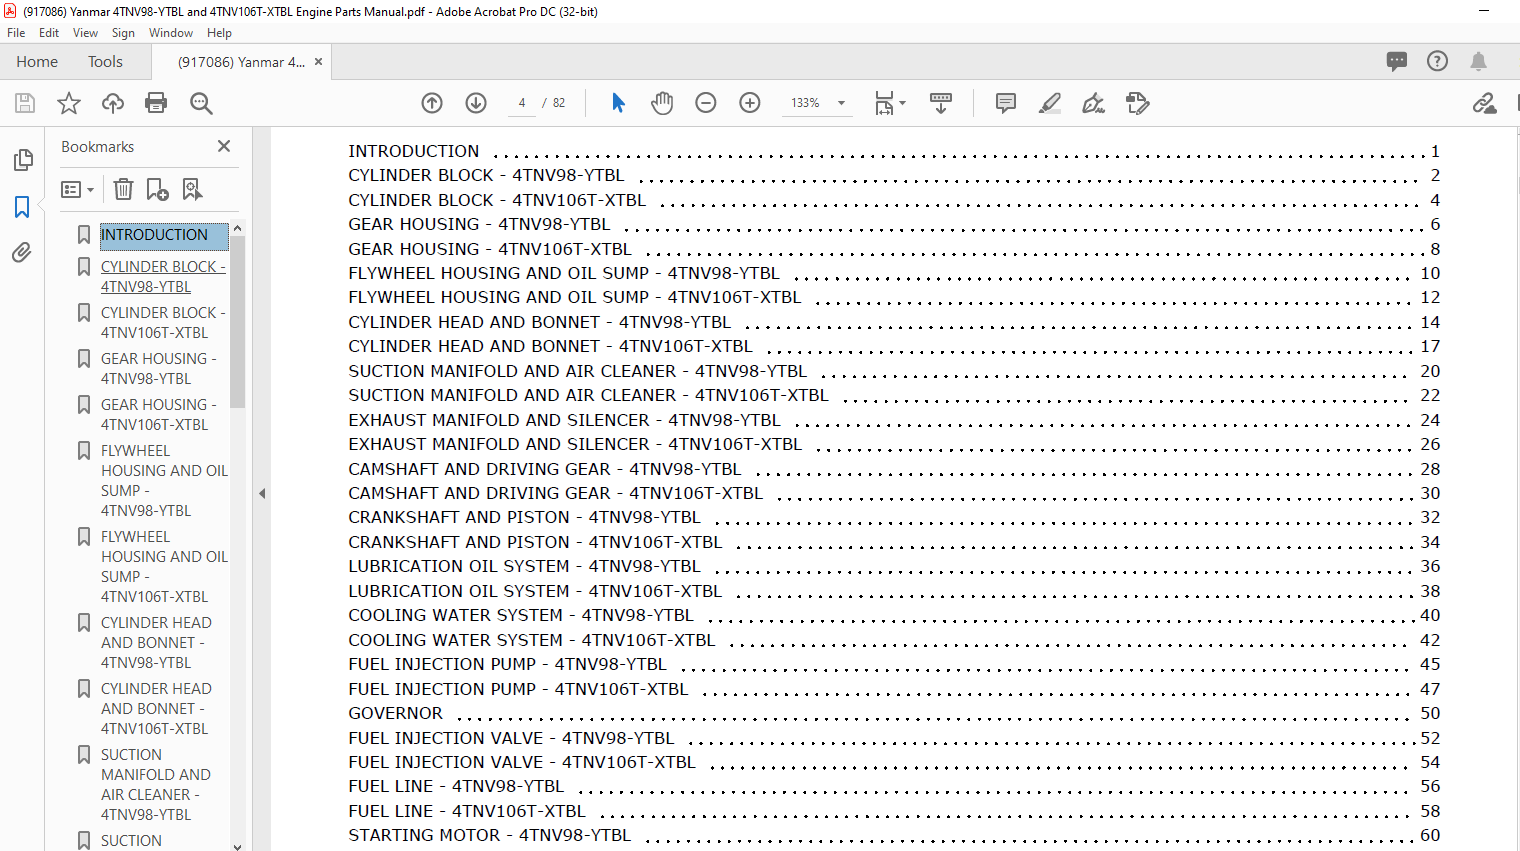1520x851 pixels.
Task: Open fit page options icon
Action: (x=889, y=103)
